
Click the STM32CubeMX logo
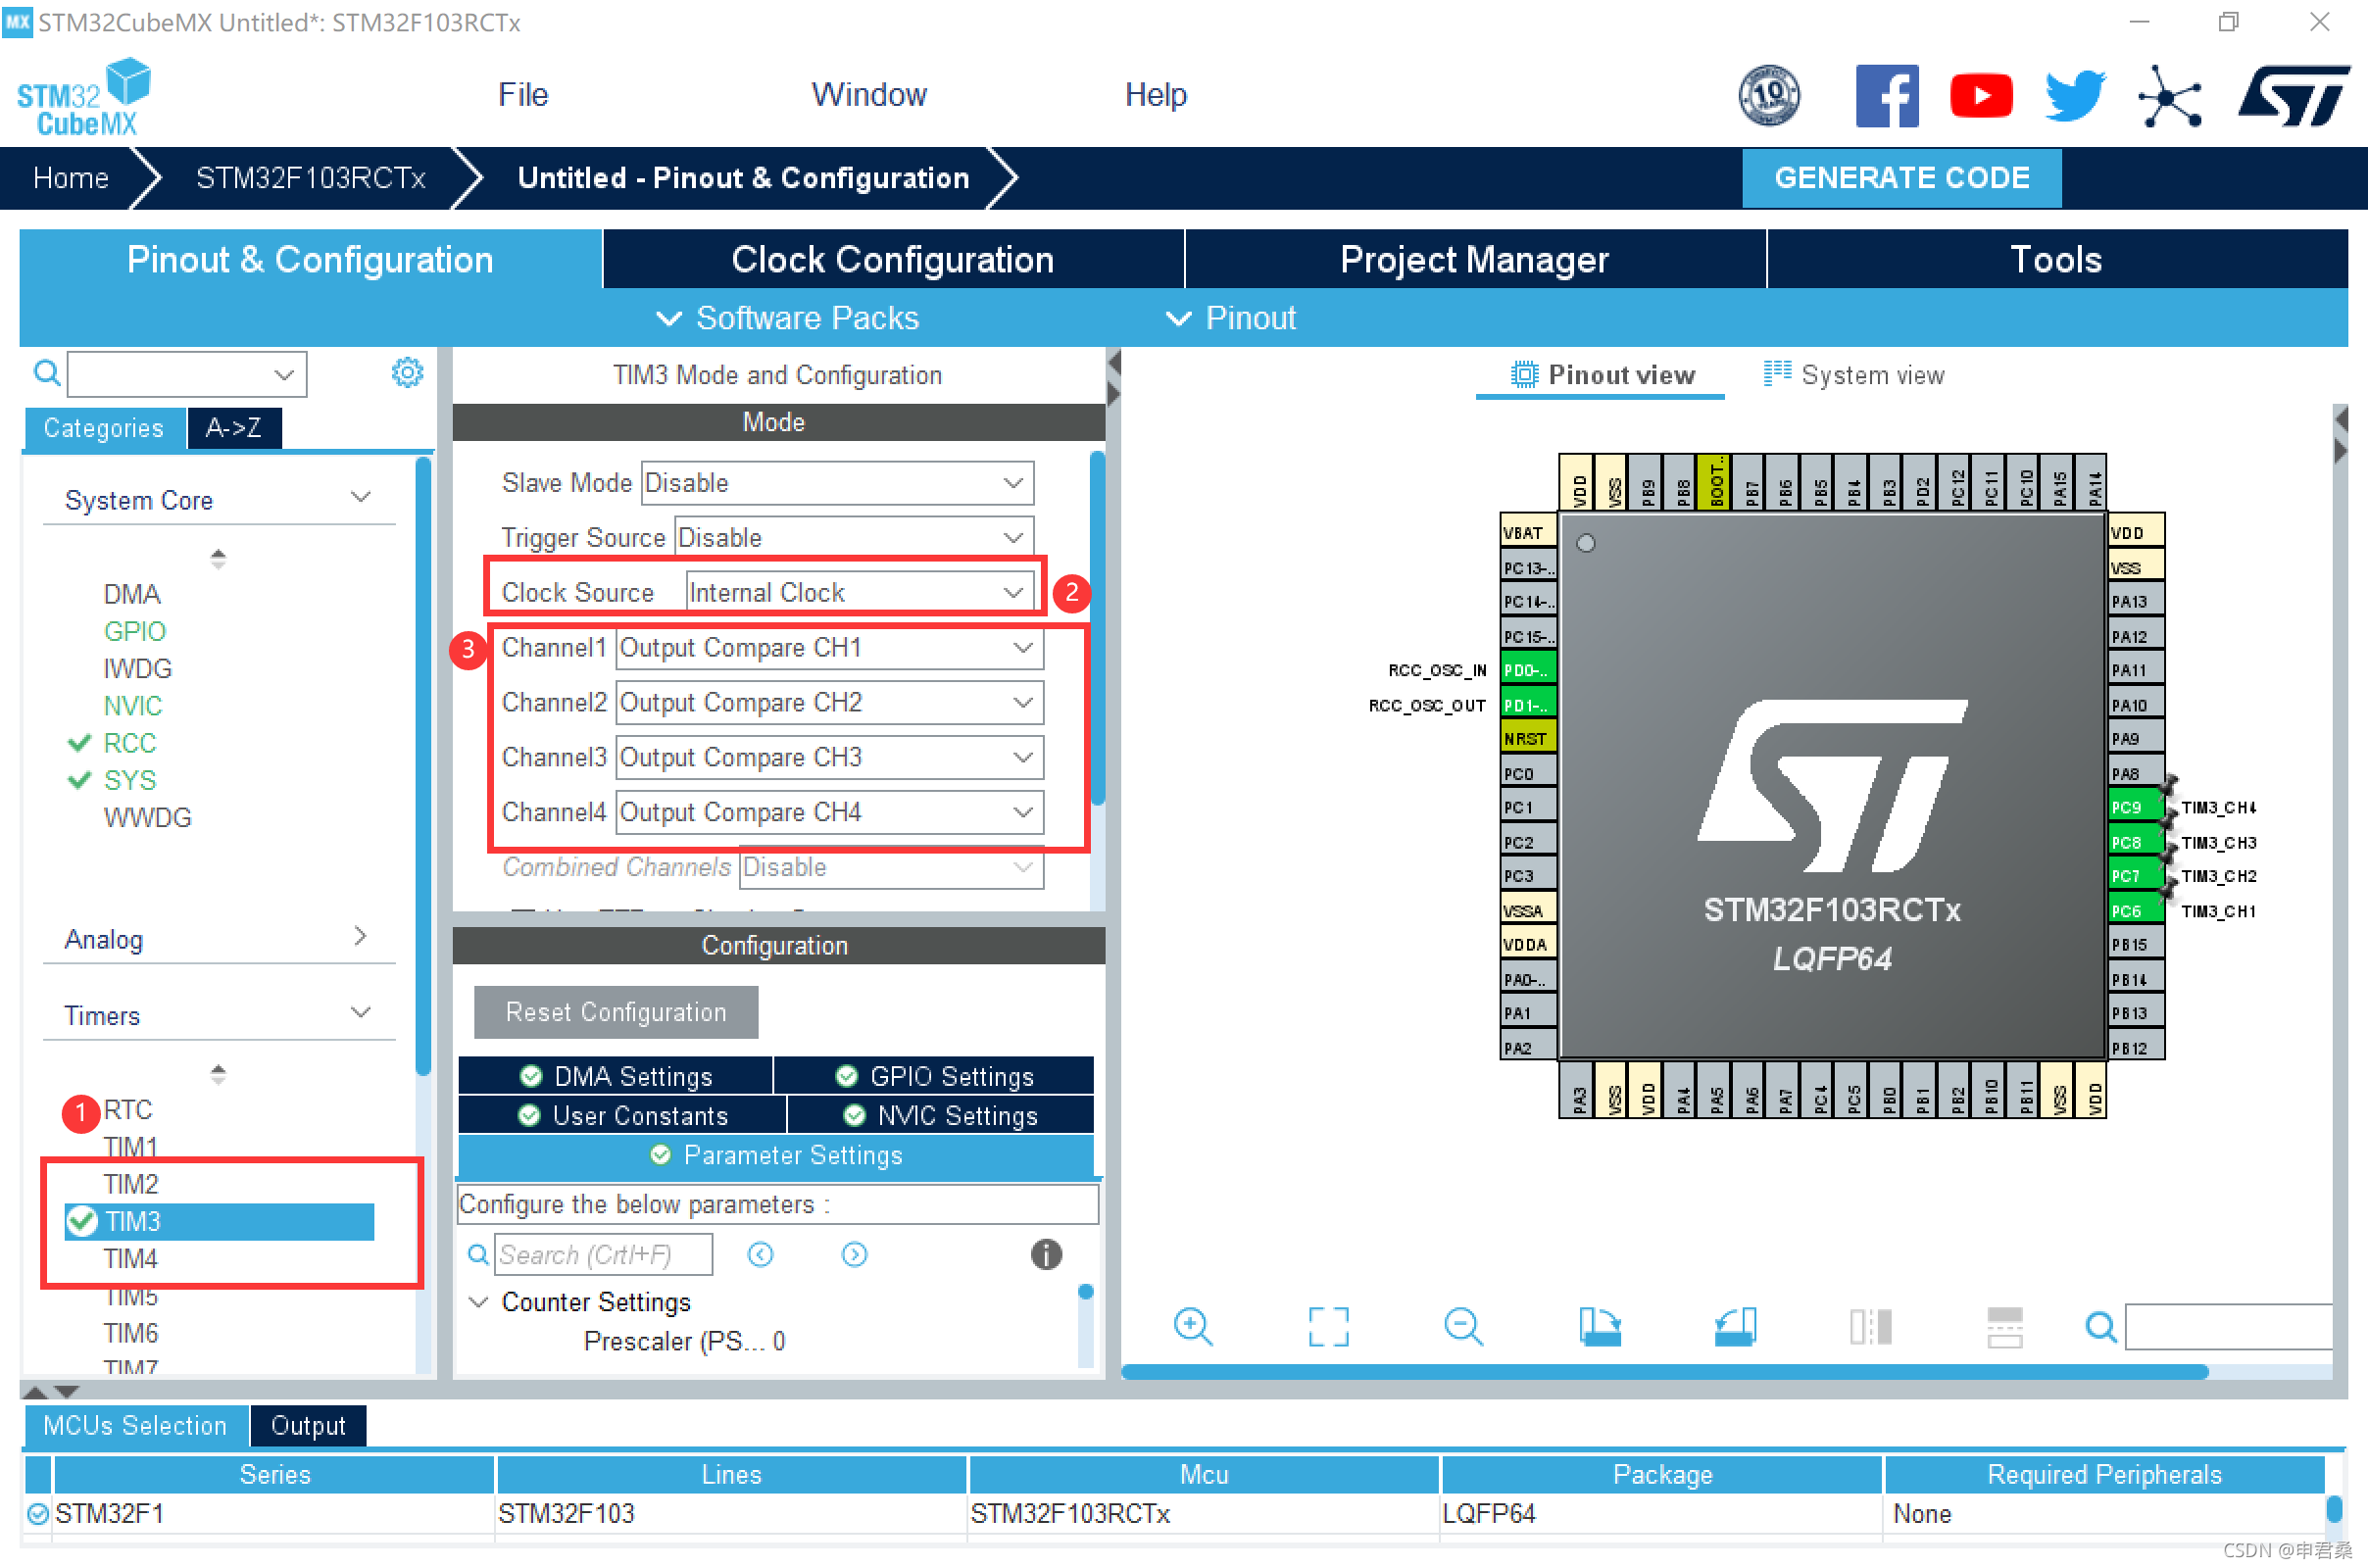84,97
